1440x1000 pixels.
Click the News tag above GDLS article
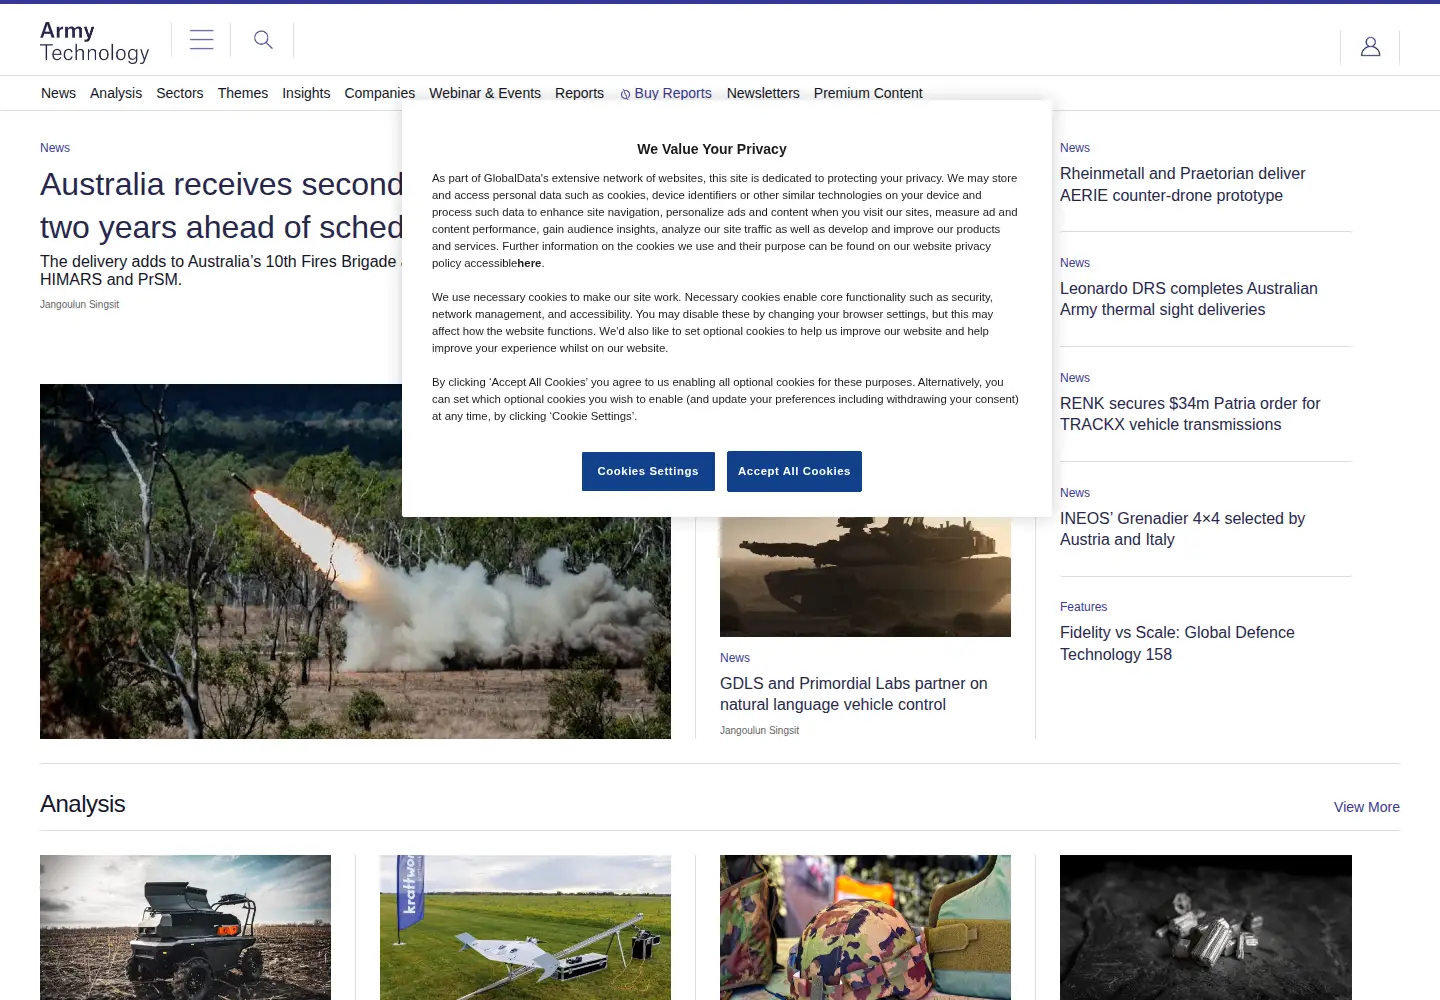tap(735, 658)
